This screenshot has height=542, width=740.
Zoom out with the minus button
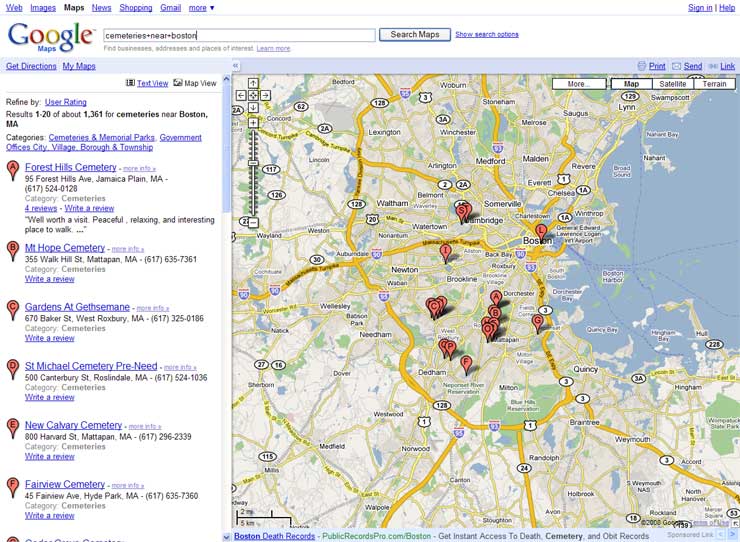coord(253,222)
